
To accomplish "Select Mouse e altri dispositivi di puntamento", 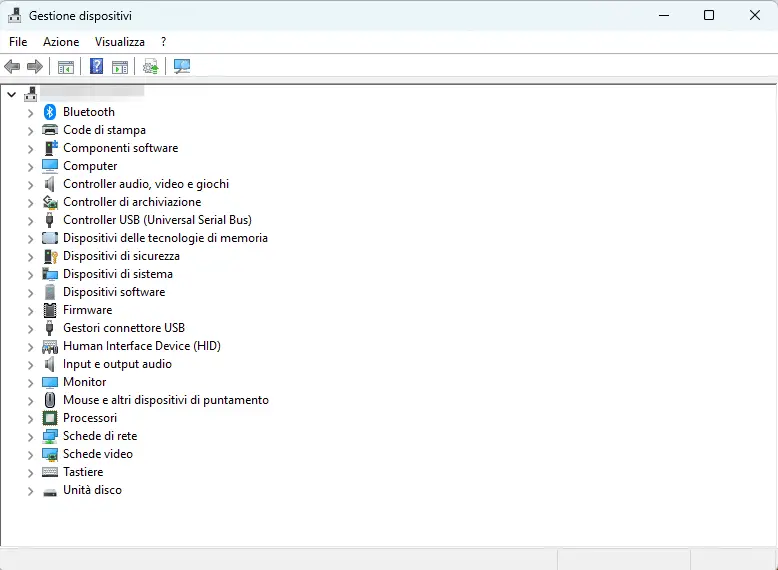I will (x=165, y=400).
